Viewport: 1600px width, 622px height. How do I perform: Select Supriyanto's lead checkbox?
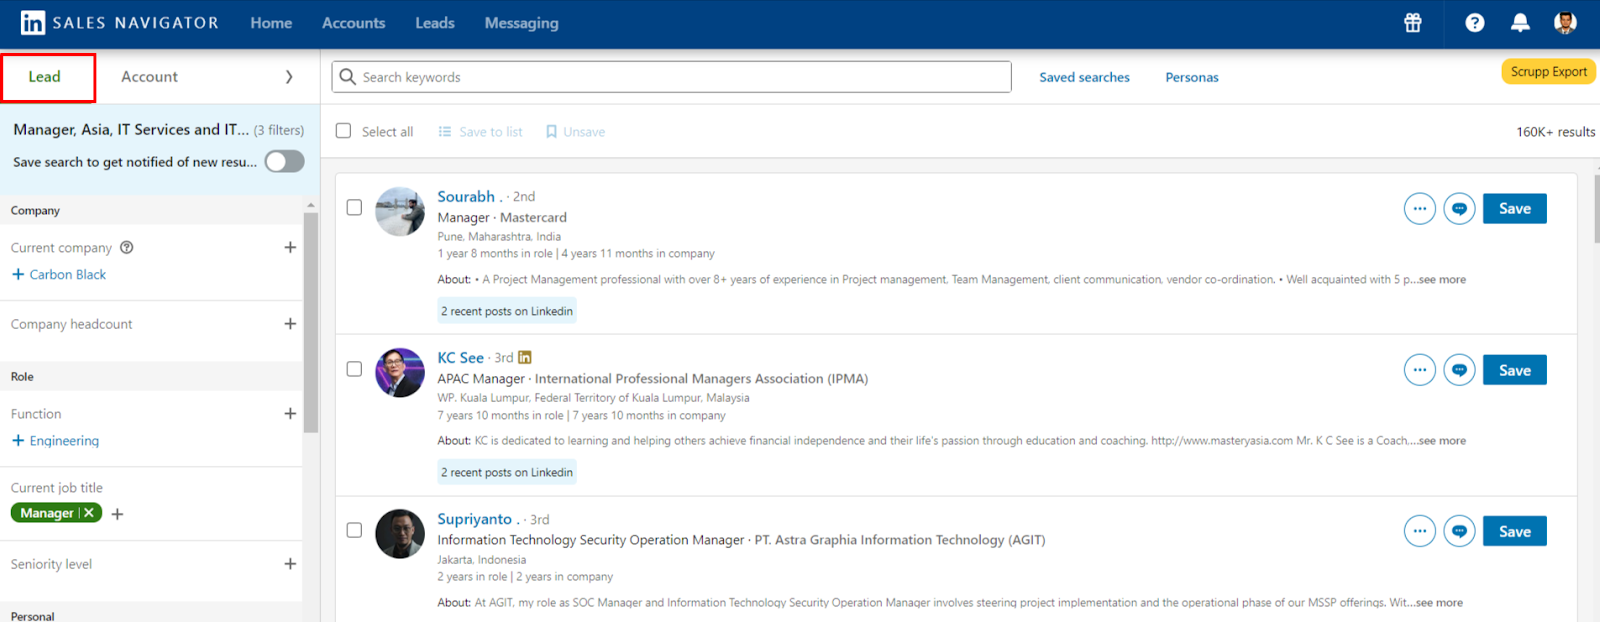click(x=354, y=530)
